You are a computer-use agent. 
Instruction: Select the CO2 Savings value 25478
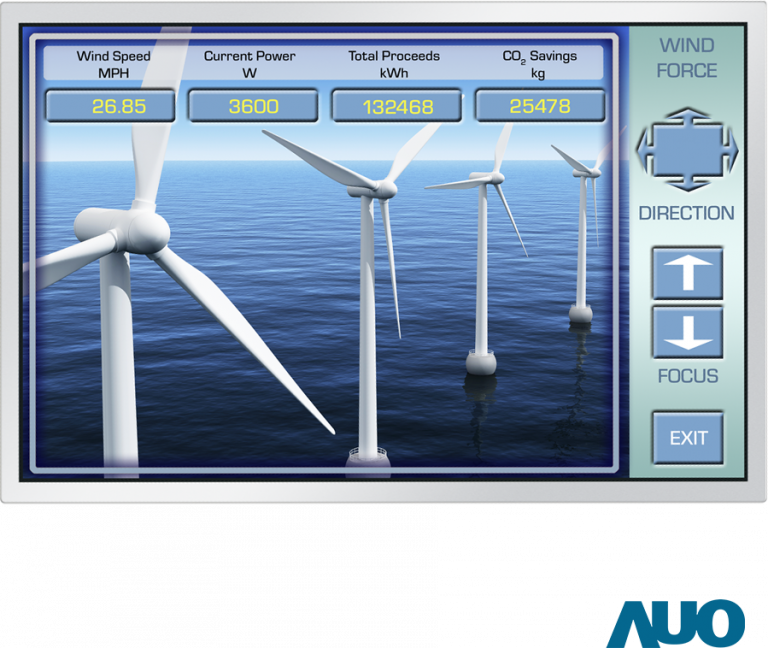pyautogui.click(x=540, y=106)
